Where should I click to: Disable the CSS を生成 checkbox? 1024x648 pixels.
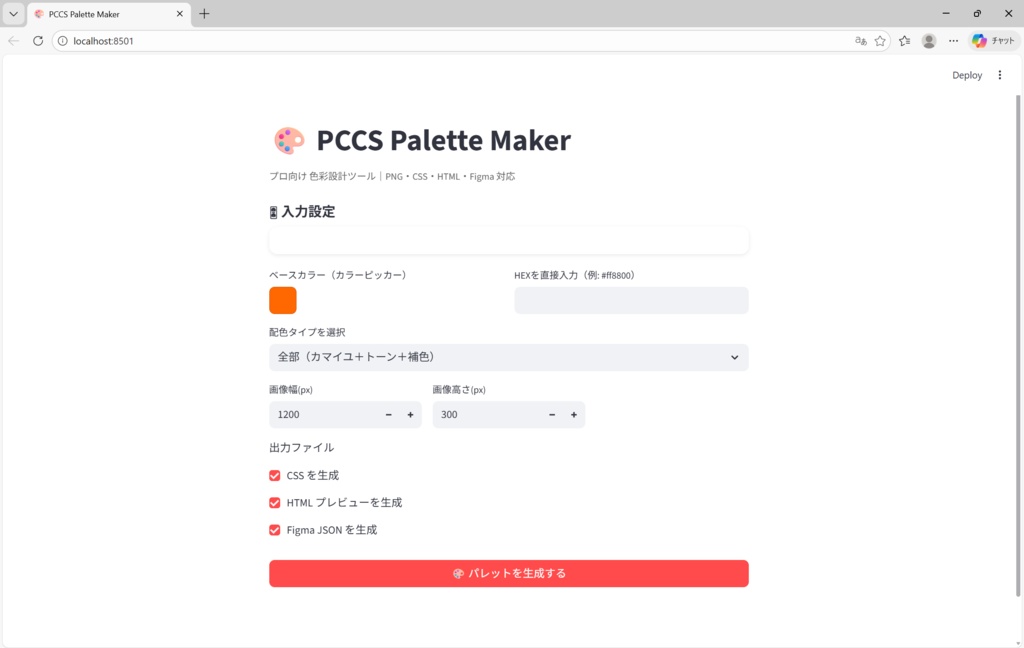click(274, 475)
